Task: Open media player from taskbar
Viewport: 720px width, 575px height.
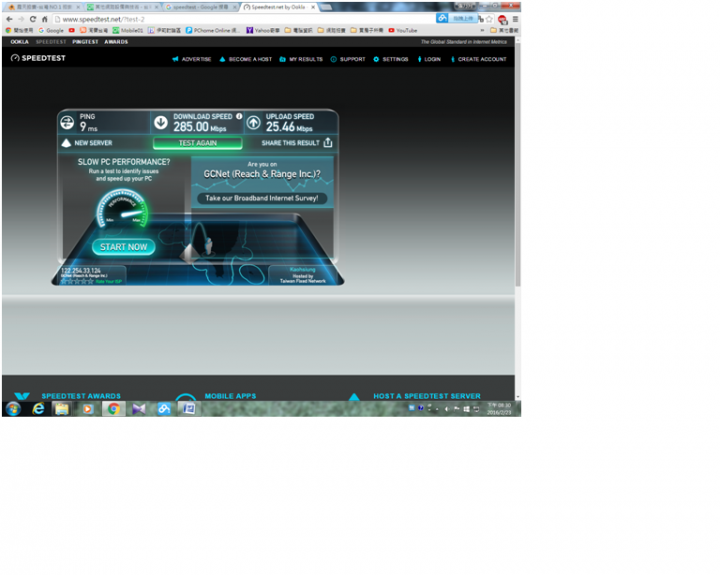Action: click(88, 408)
